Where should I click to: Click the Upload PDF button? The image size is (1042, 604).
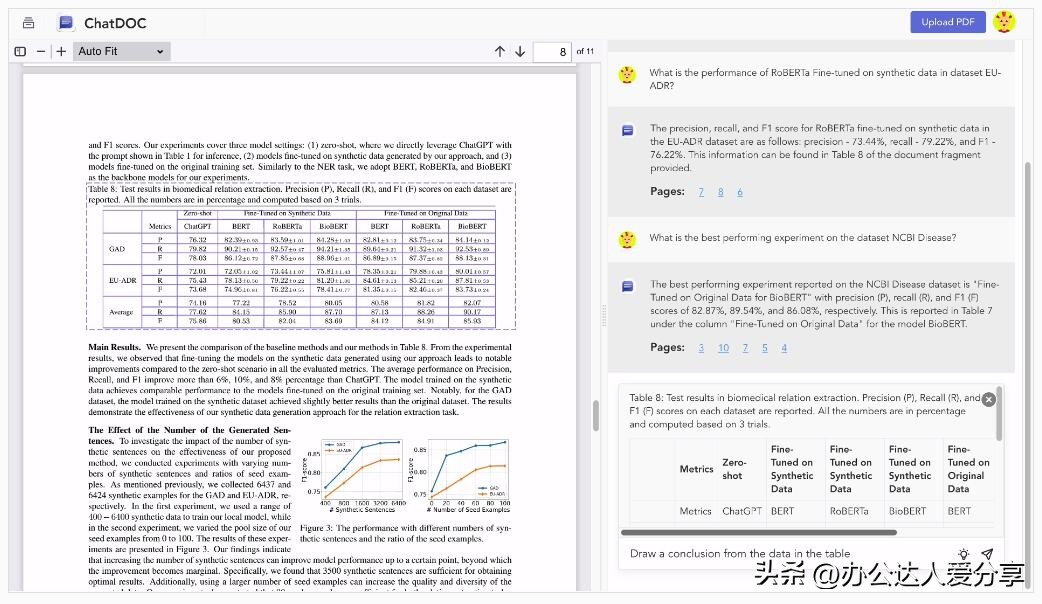point(947,21)
